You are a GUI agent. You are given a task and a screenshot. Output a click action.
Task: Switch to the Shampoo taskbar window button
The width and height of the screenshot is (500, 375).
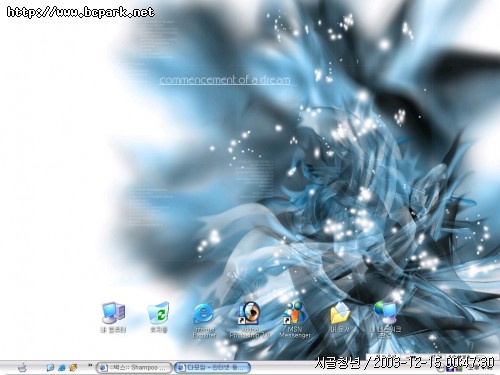click(x=134, y=367)
